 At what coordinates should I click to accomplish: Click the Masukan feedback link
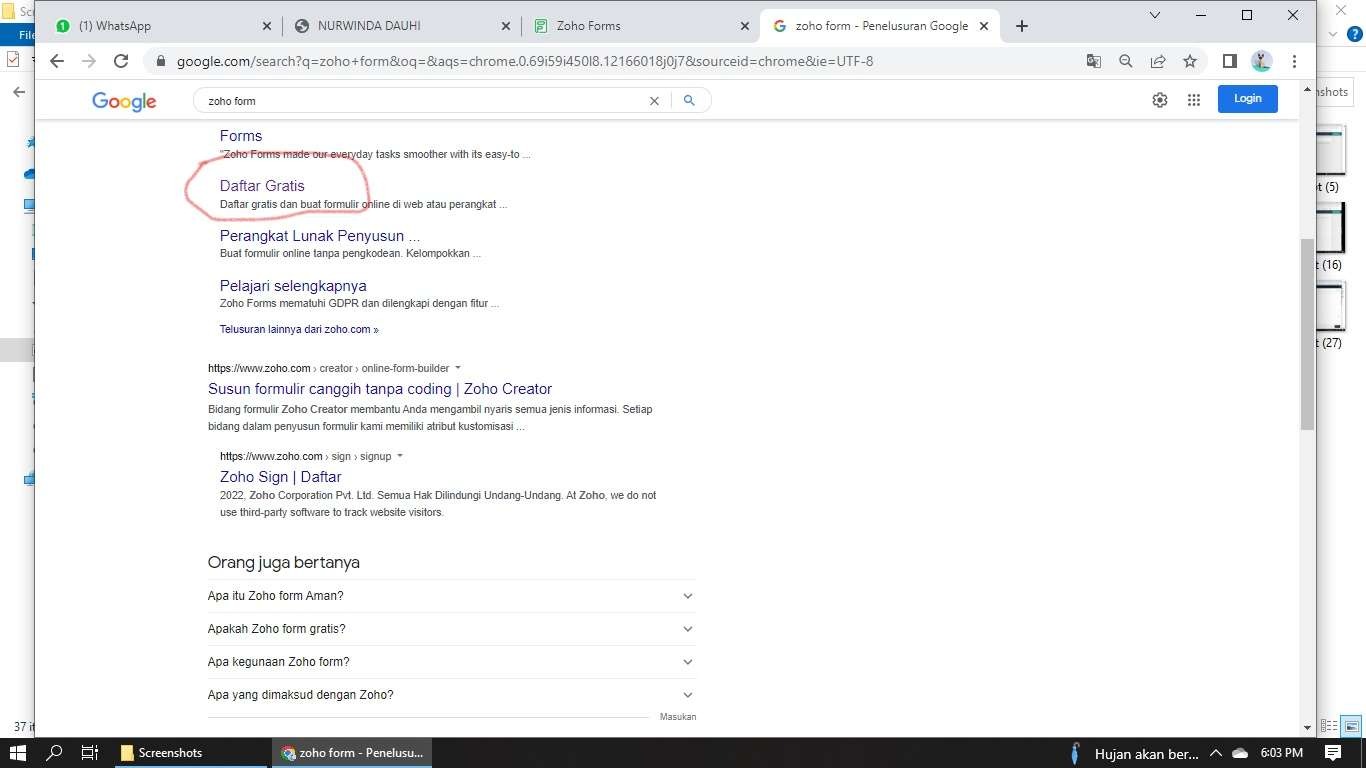(678, 717)
